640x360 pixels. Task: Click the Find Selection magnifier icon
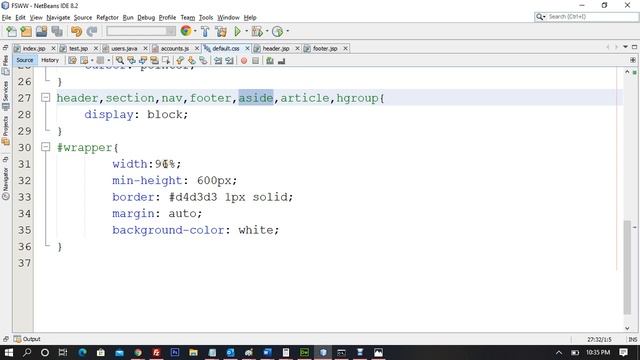120,60
